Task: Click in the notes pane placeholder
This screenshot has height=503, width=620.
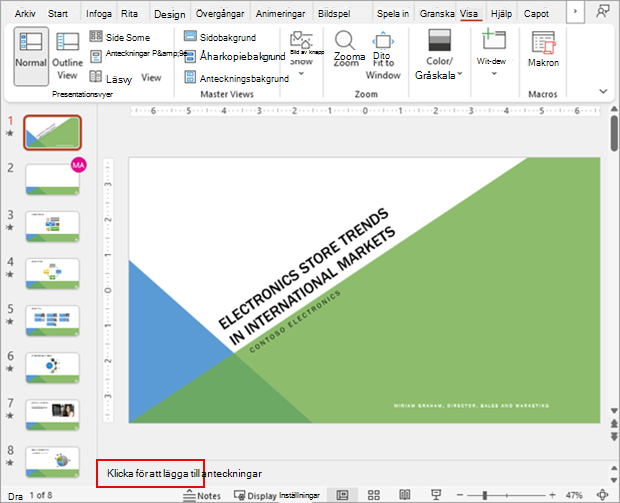Action: (184, 473)
